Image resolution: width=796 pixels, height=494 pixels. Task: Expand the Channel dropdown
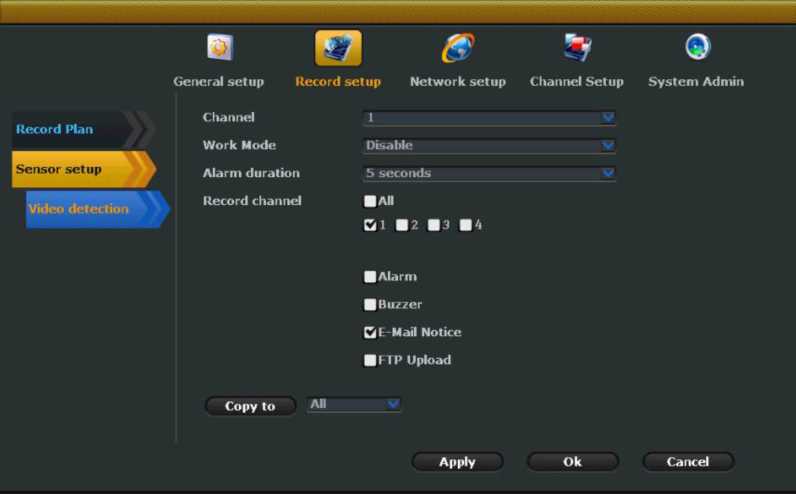(489, 118)
